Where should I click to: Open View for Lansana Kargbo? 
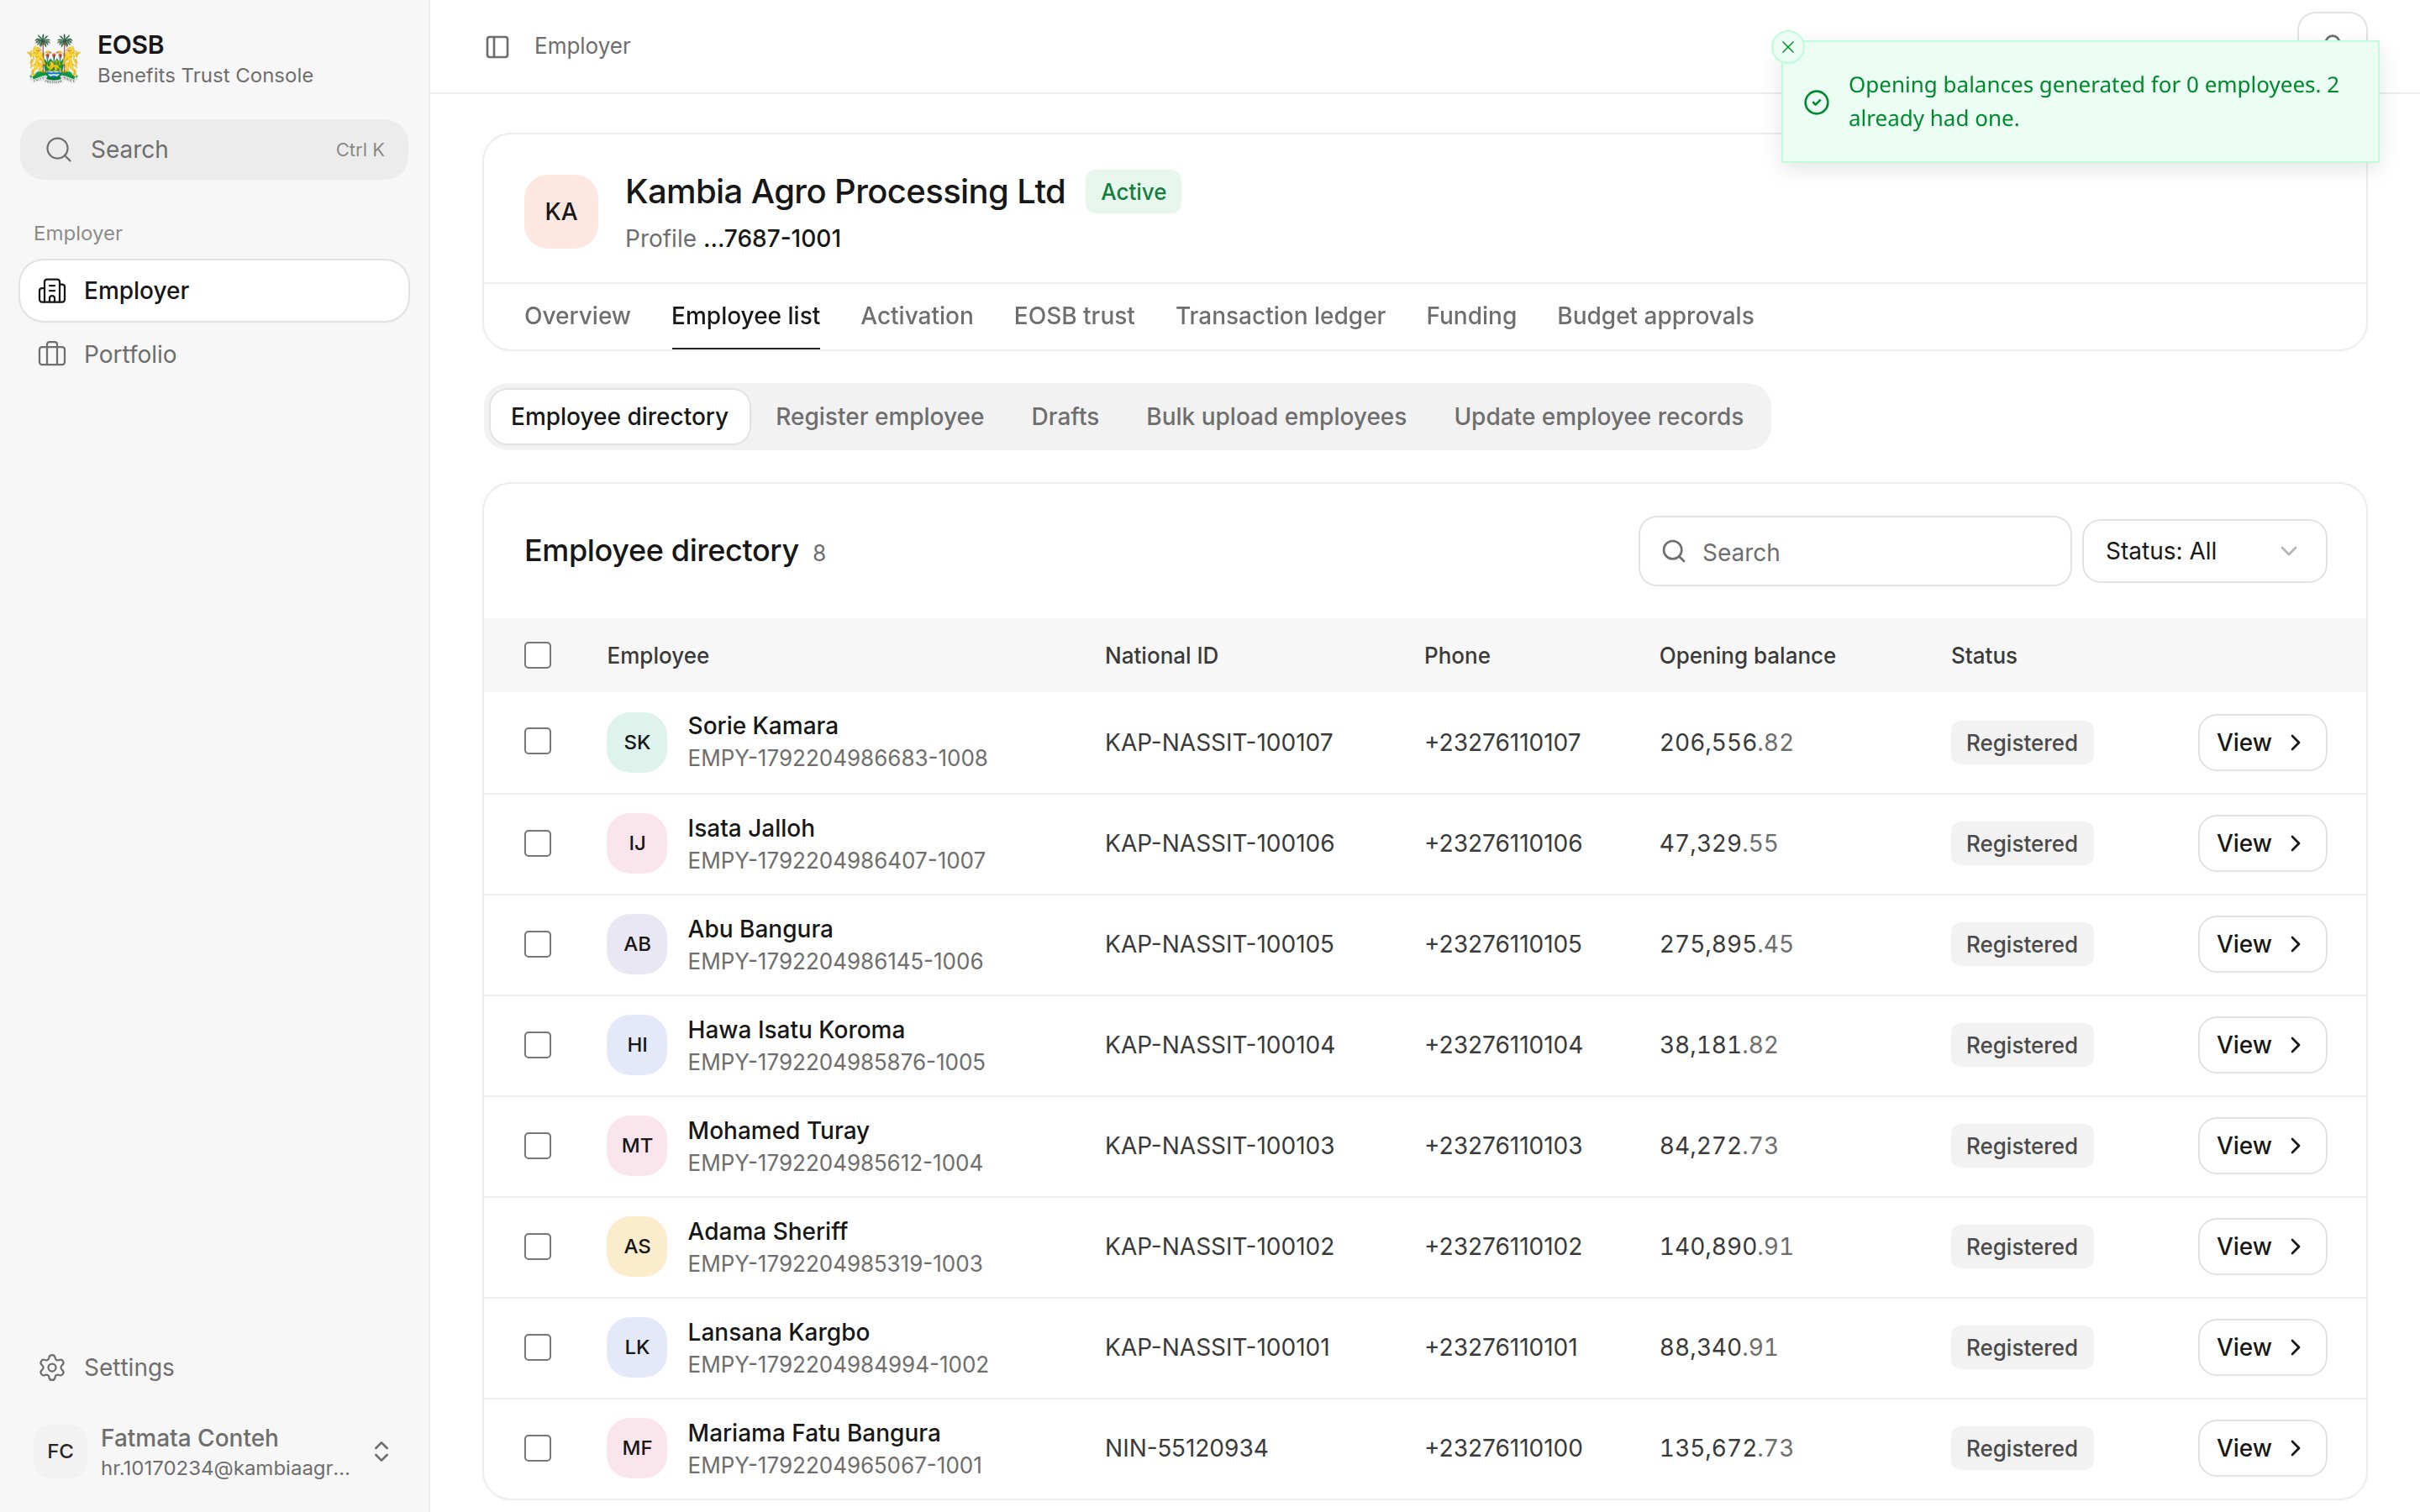pyautogui.click(x=2262, y=1347)
